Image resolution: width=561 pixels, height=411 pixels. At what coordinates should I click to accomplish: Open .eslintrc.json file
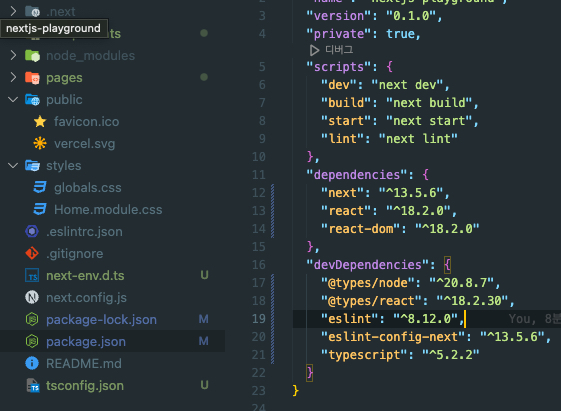[x=84, y=232]
